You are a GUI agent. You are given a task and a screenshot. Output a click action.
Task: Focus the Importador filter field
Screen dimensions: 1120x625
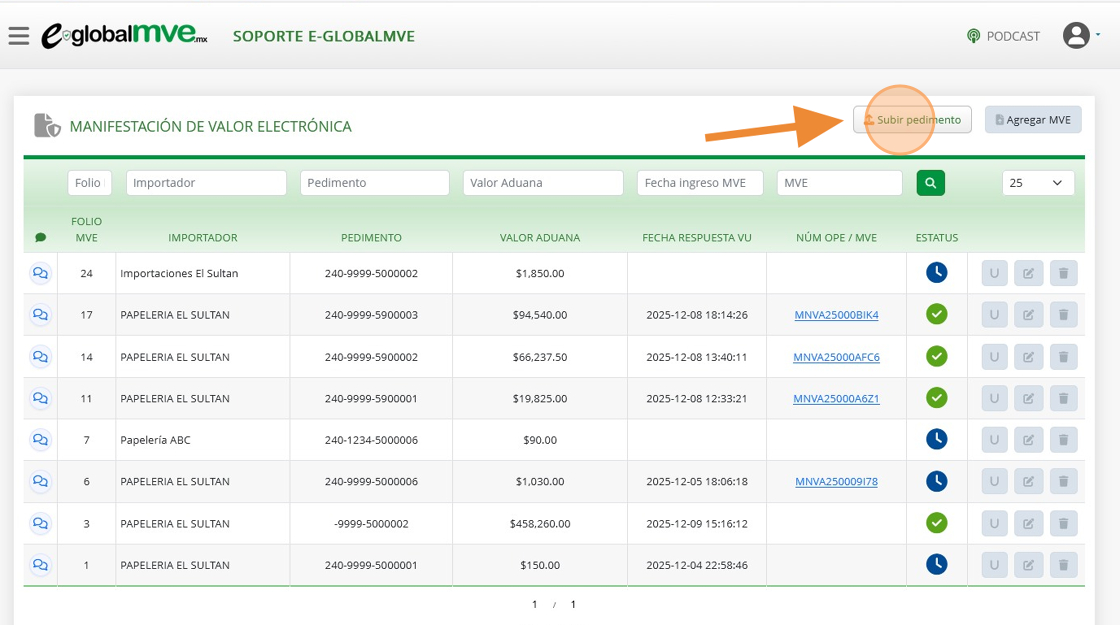pos(206,183)
